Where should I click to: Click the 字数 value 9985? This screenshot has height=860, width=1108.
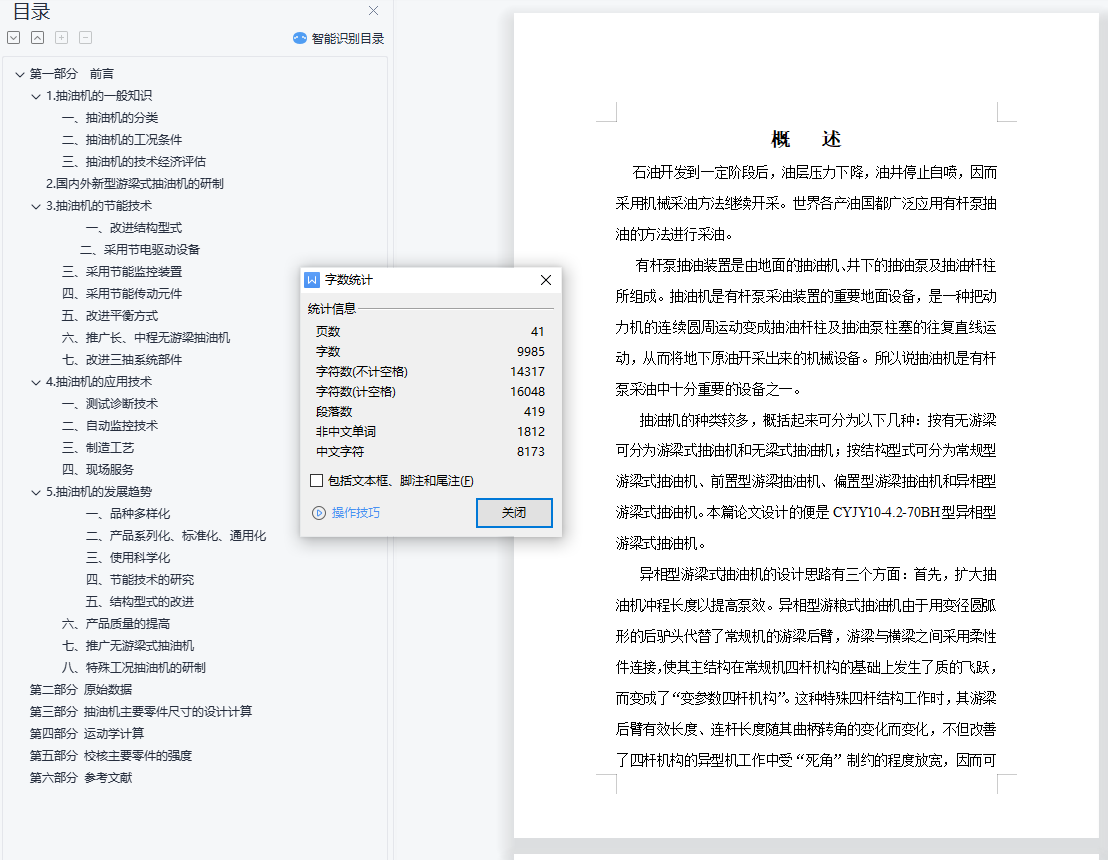point(531,351)
